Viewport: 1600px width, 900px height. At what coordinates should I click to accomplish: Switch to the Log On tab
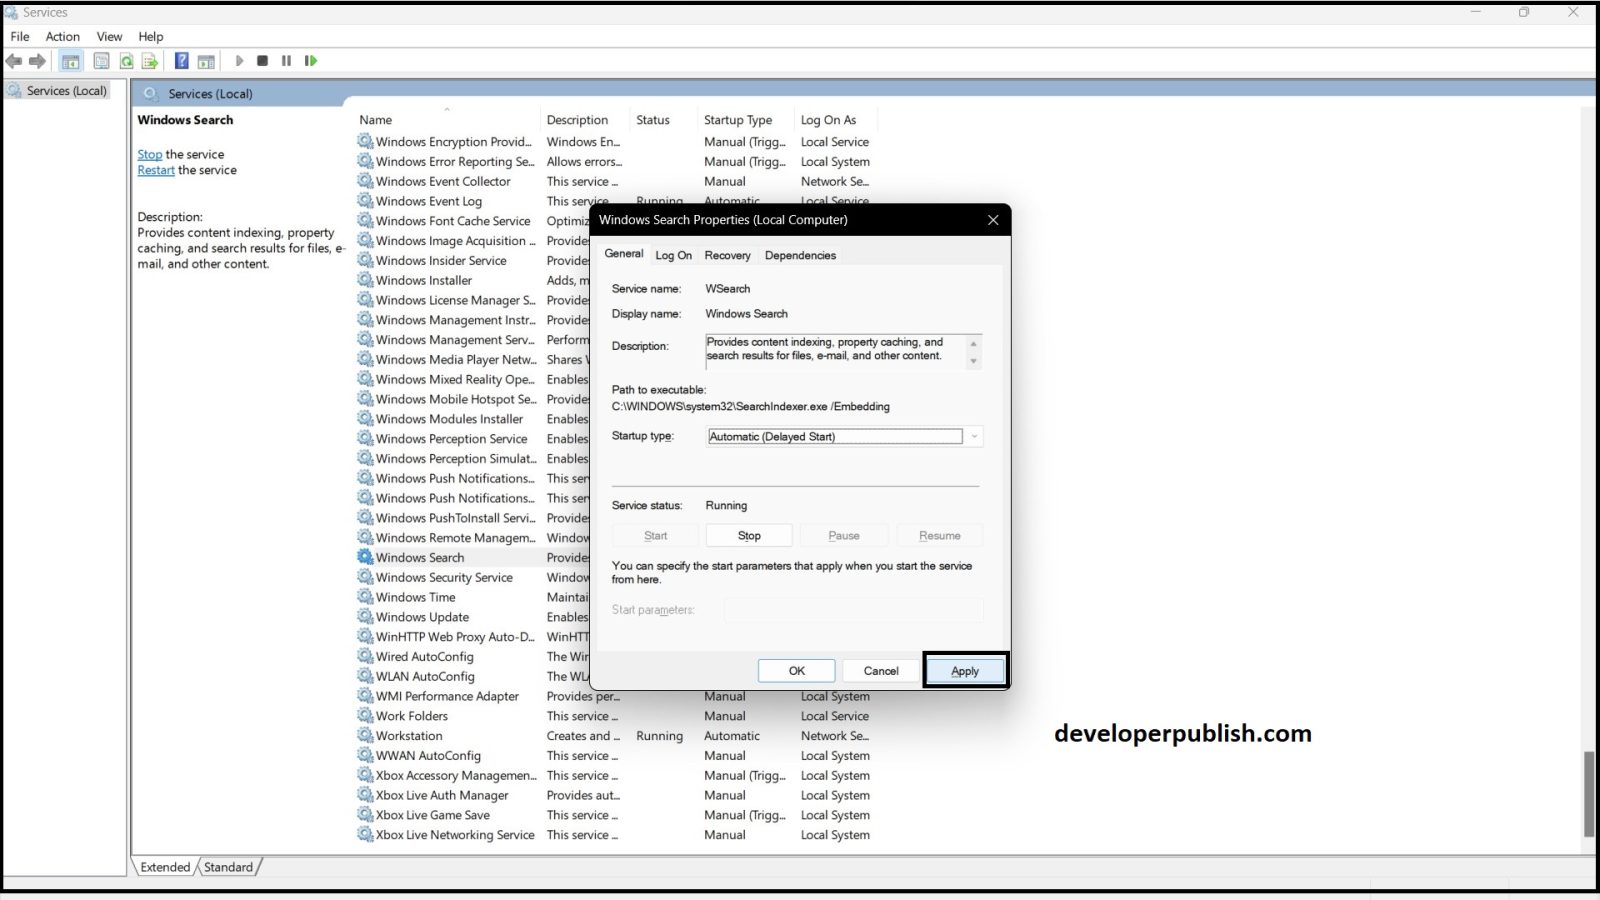click(673, 255)
